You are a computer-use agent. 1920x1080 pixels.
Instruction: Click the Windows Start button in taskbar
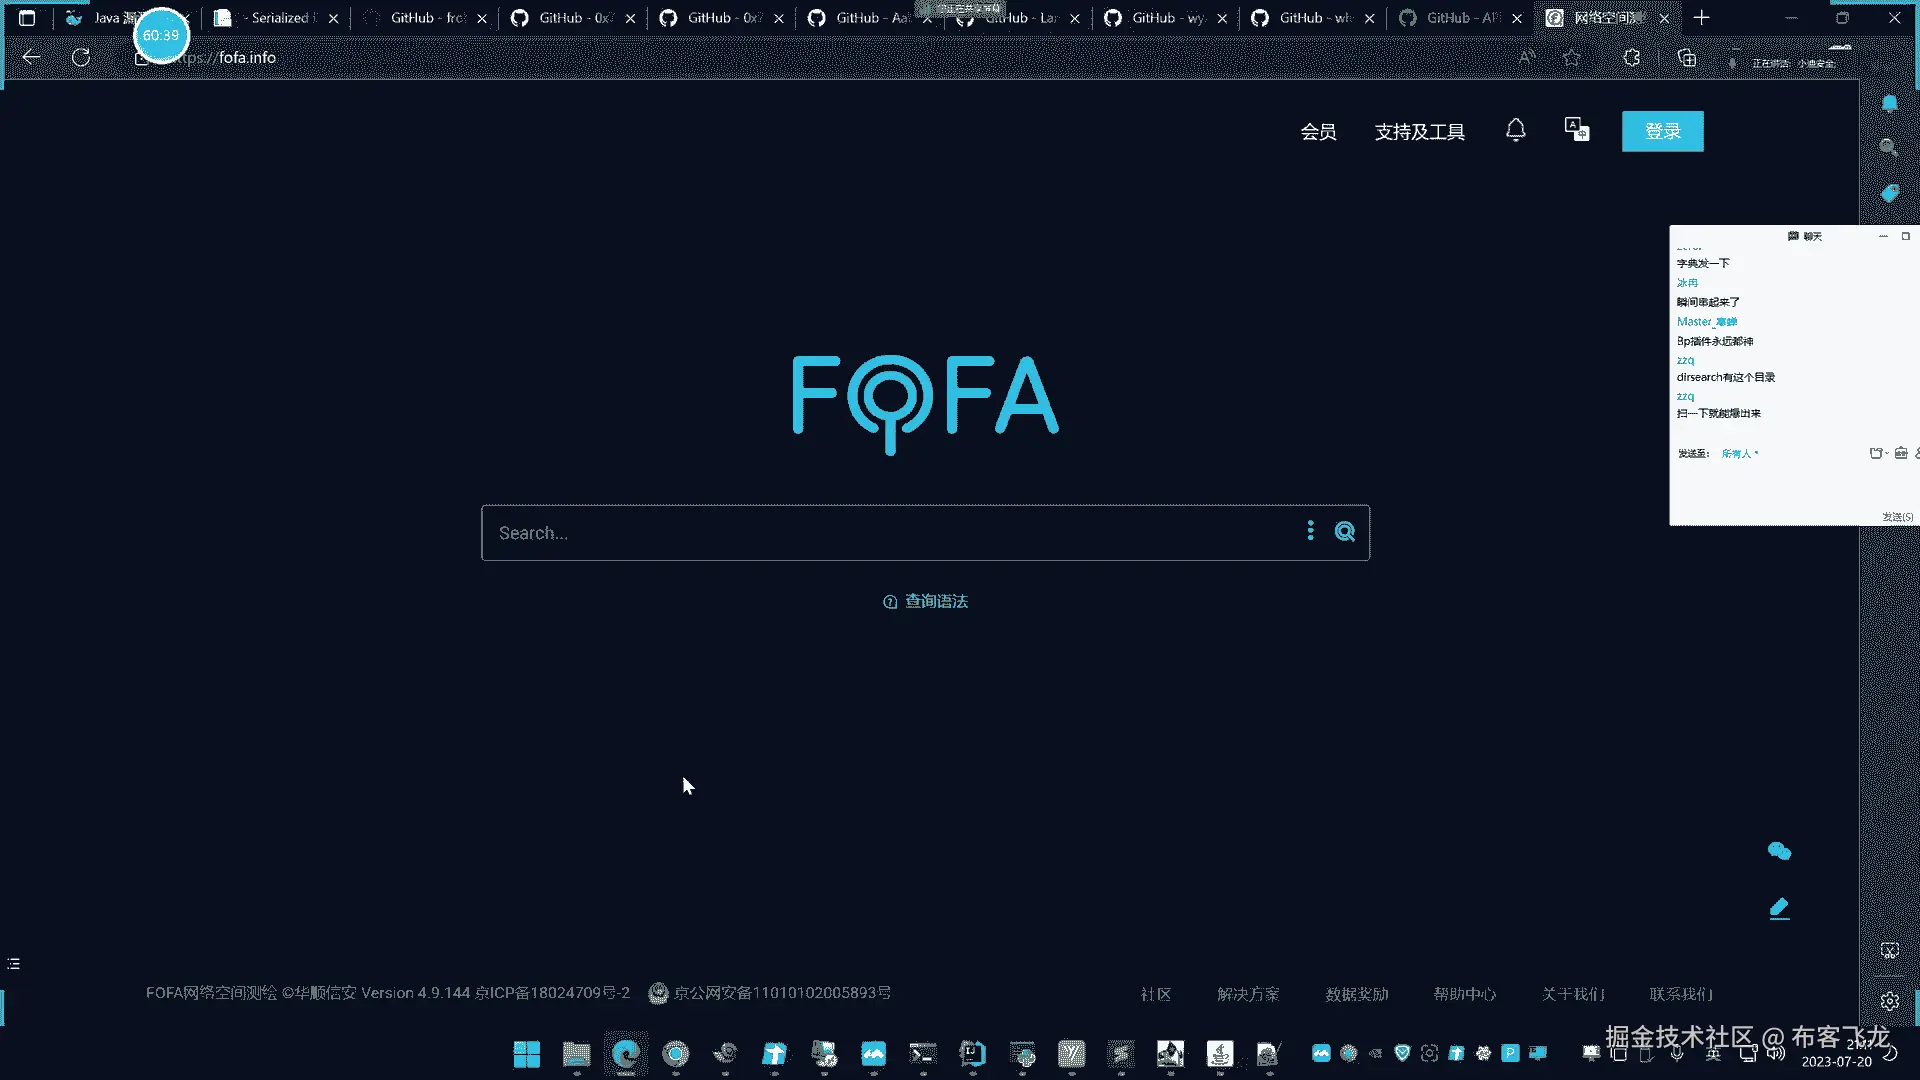(x=526, y=1054)
